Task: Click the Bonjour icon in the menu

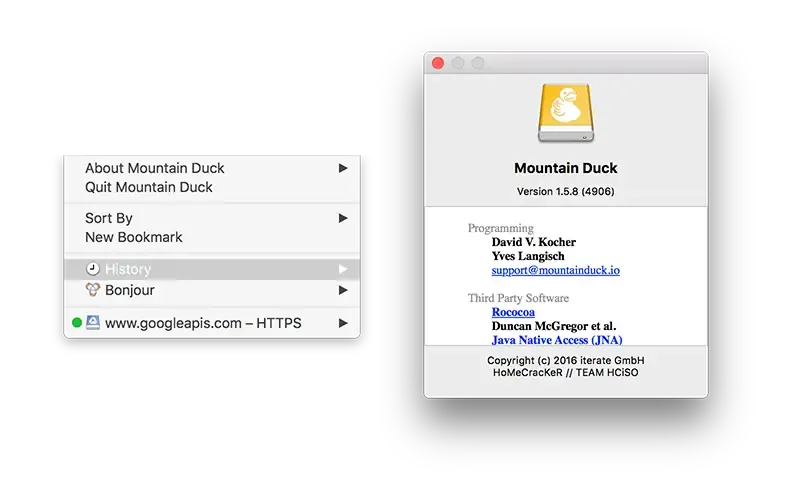Action: (x=92, y=290)
